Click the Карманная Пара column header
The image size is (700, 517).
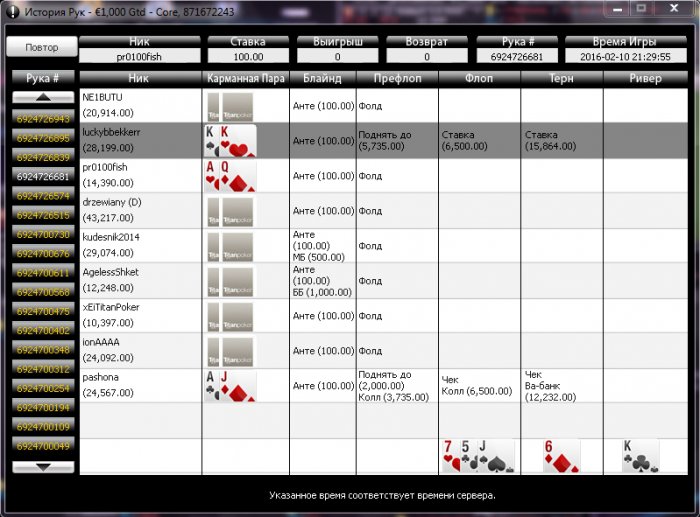[246, 78]
